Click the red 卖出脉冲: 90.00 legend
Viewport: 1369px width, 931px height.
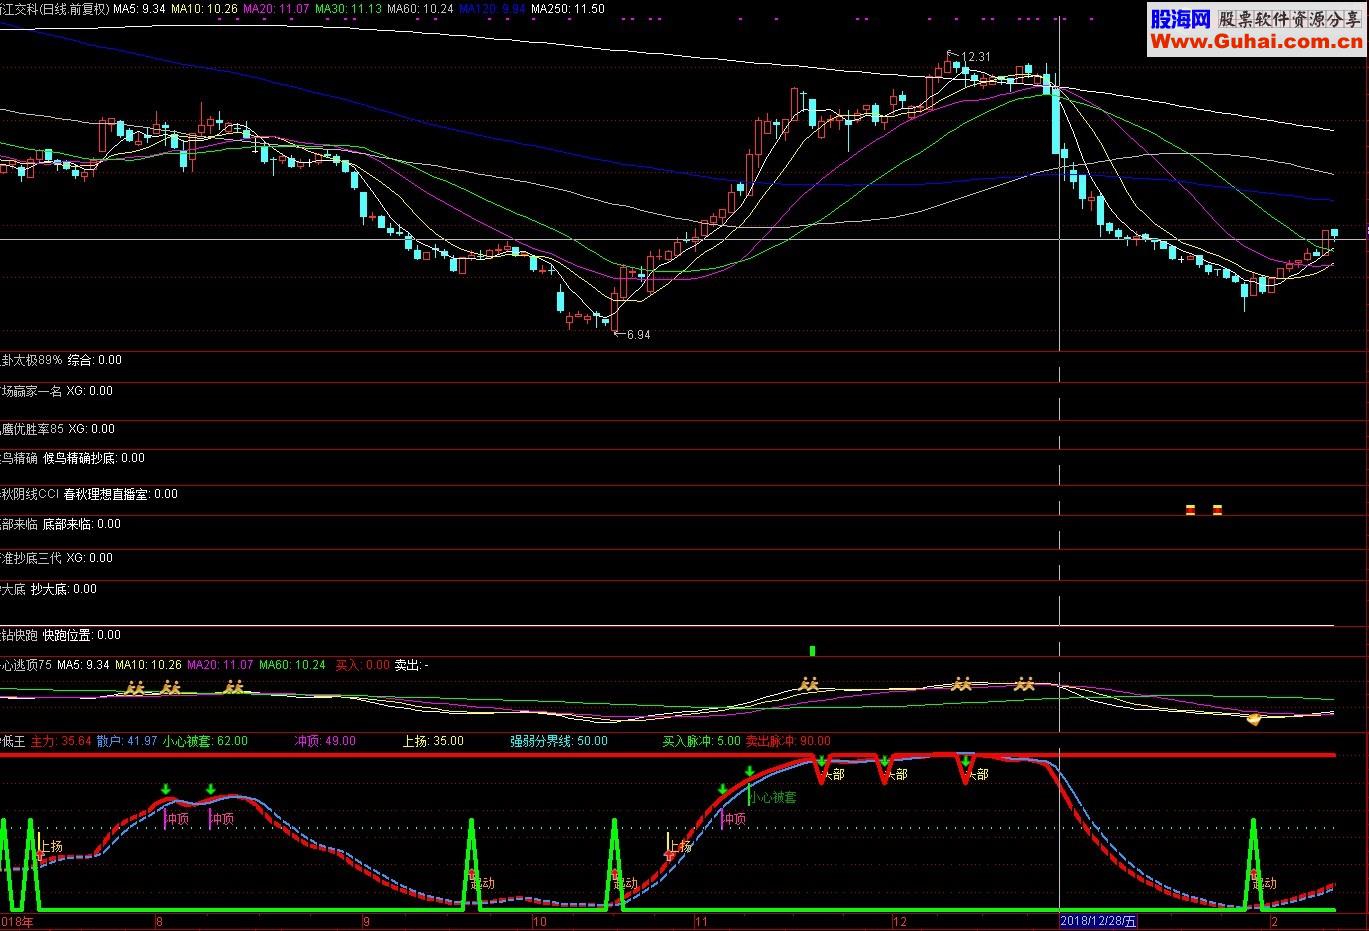tap(788, 742)
